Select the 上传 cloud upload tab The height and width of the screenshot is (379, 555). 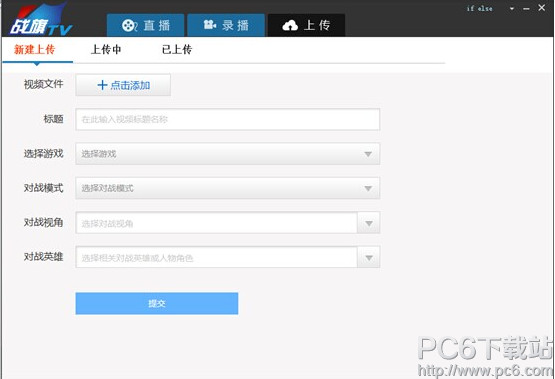(306, 25)
